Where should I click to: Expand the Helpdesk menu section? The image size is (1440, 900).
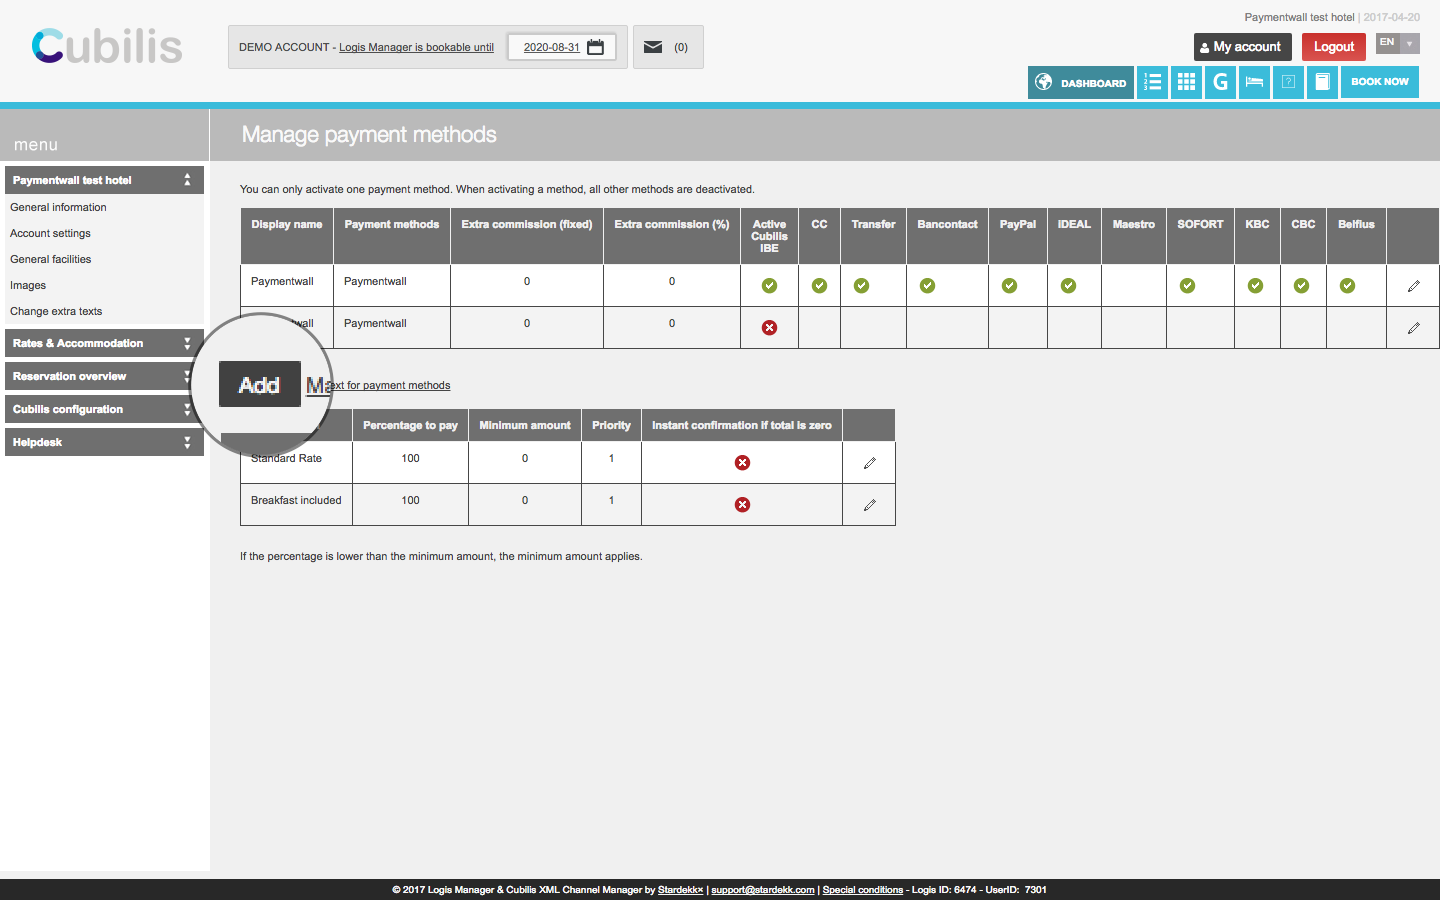tap(104, 442)
